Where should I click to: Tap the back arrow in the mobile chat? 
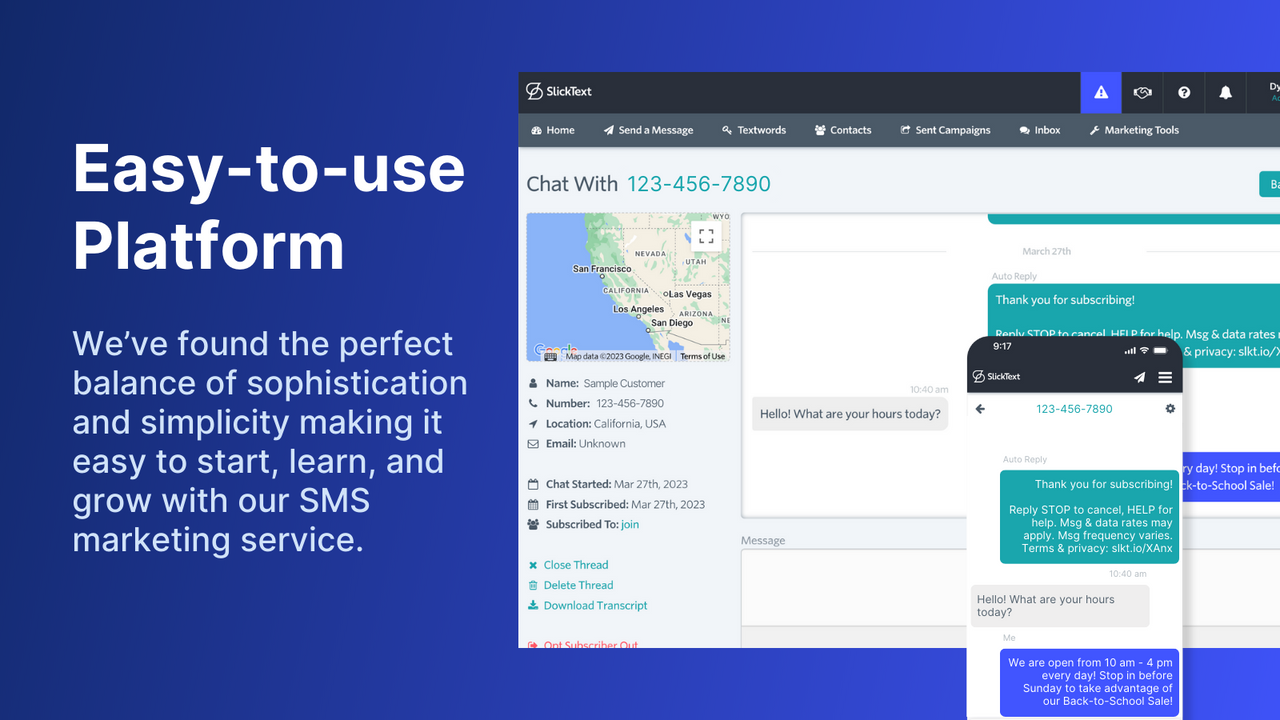click(x=980, y=409)
